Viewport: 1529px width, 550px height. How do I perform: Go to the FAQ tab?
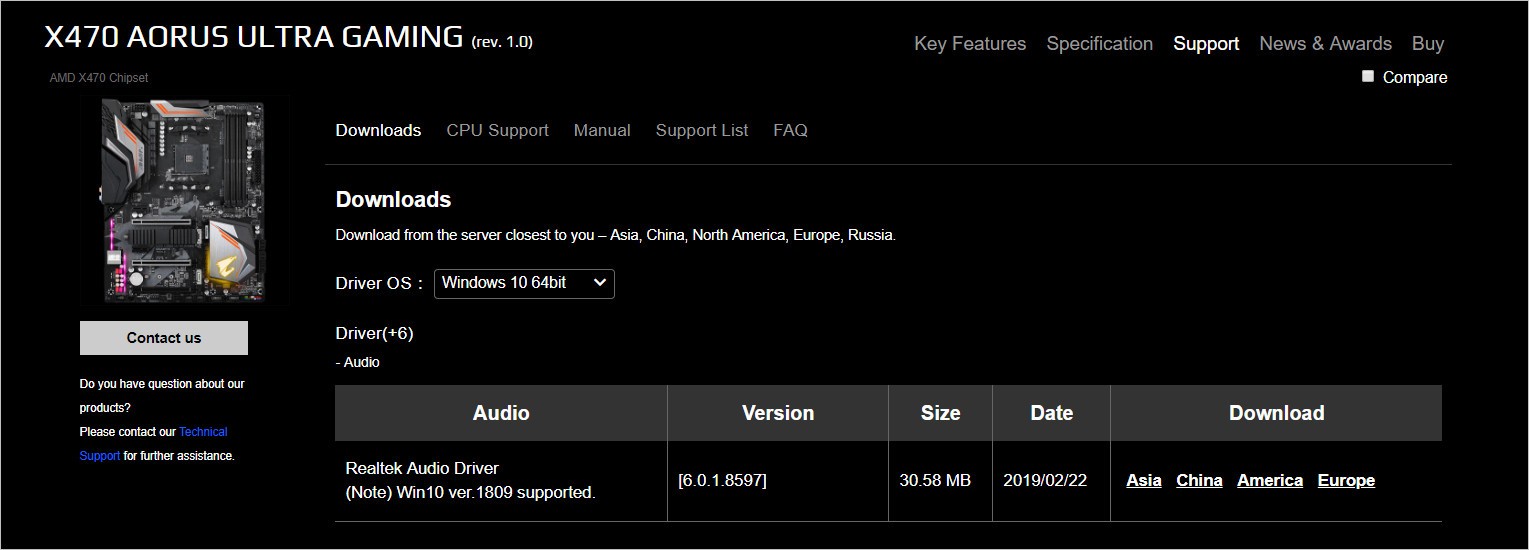click(790, 130)
